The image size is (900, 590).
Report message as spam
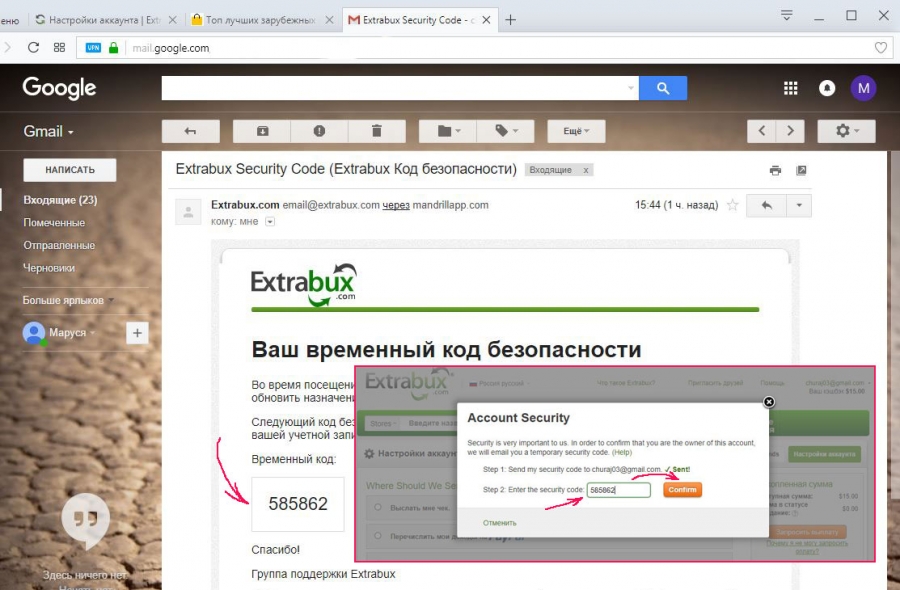[319, 131]
